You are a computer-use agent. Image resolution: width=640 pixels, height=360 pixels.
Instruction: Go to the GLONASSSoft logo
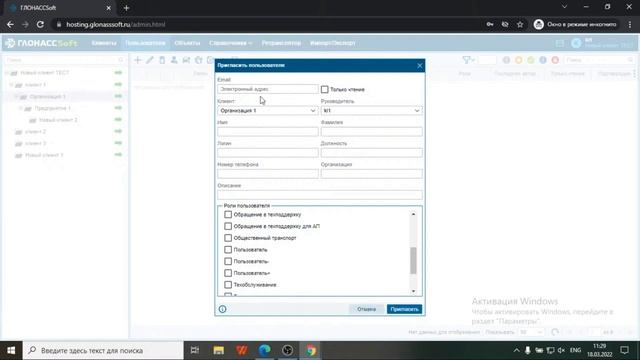click(41, 43)
